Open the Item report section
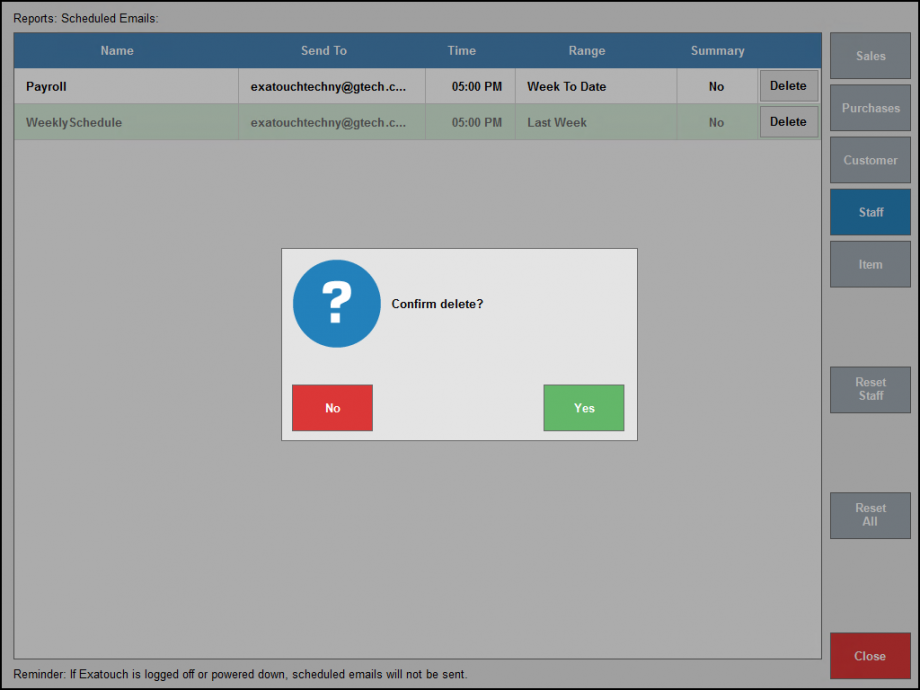920x690 pixels. pyautogui.click(x=869, y=264)
